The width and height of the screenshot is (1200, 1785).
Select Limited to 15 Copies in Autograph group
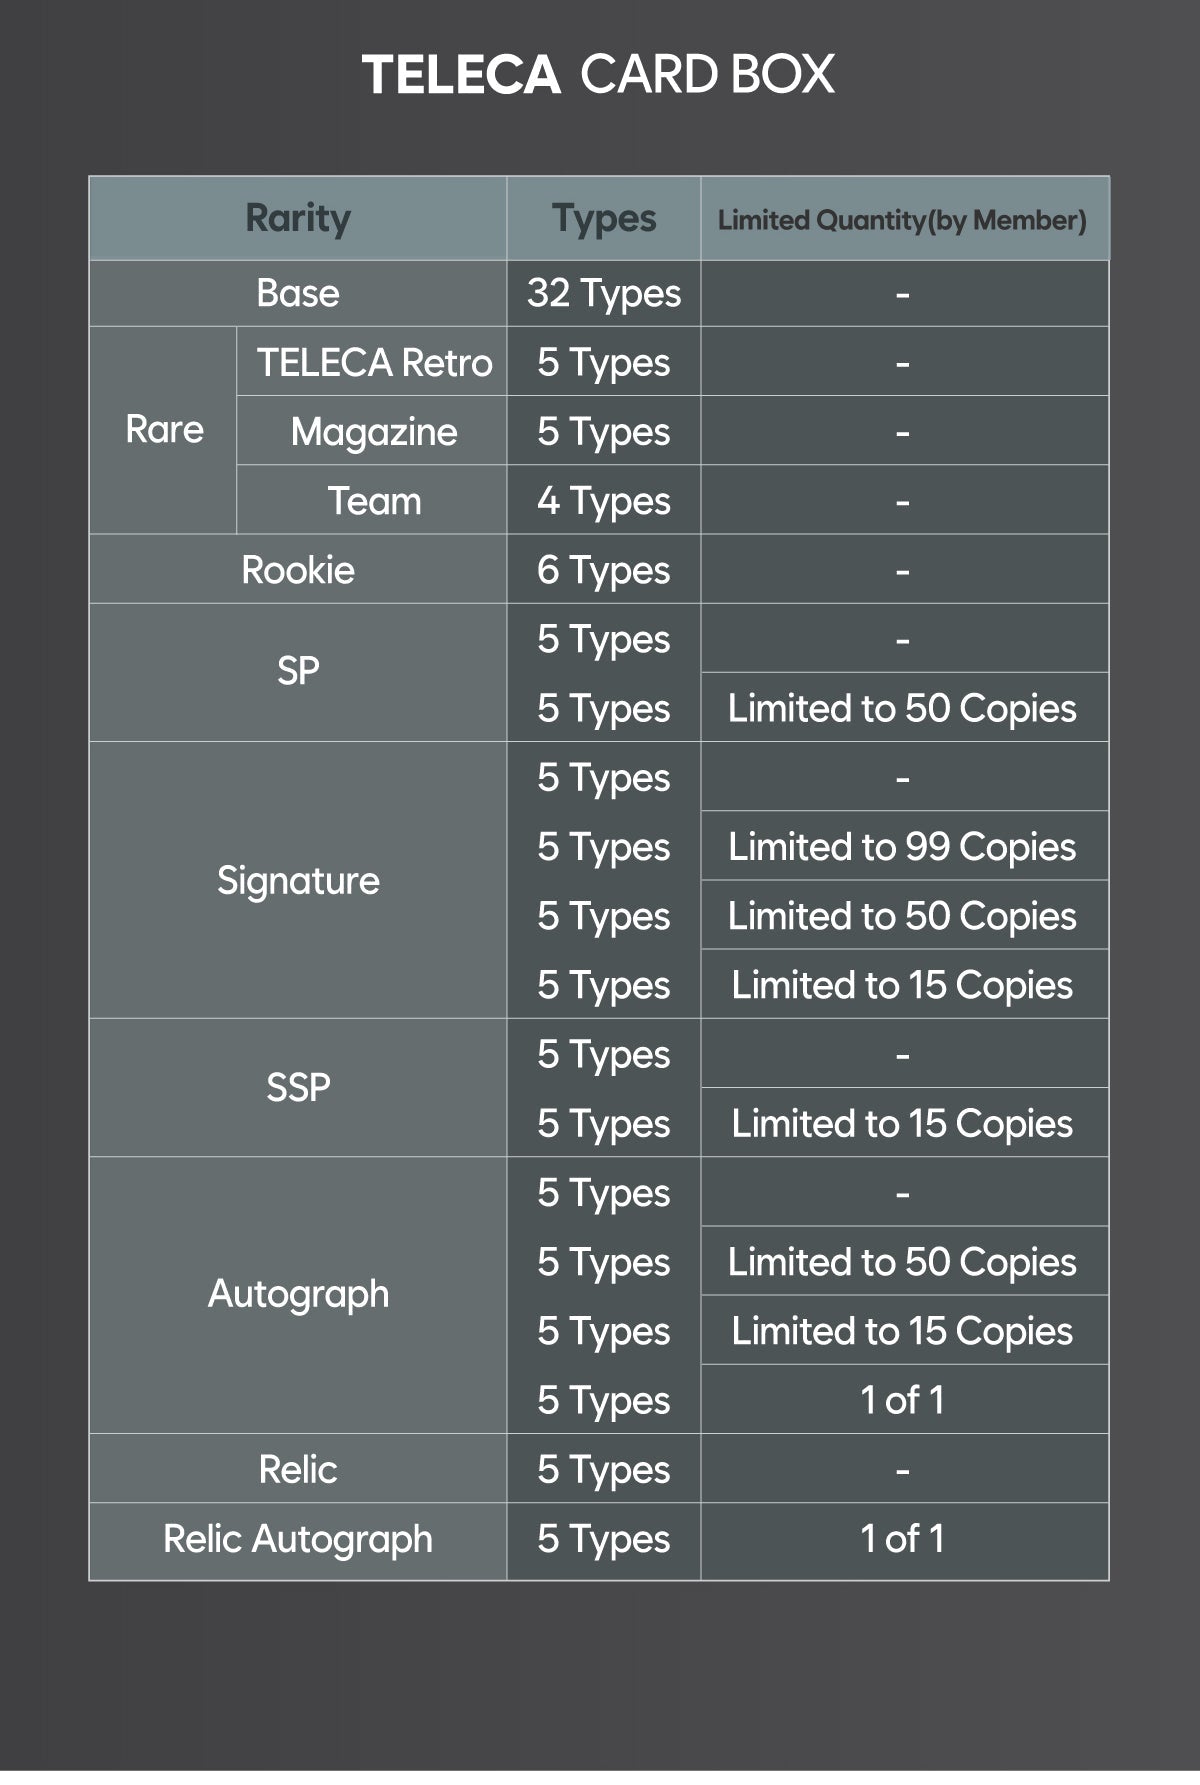coord(903,1331)
